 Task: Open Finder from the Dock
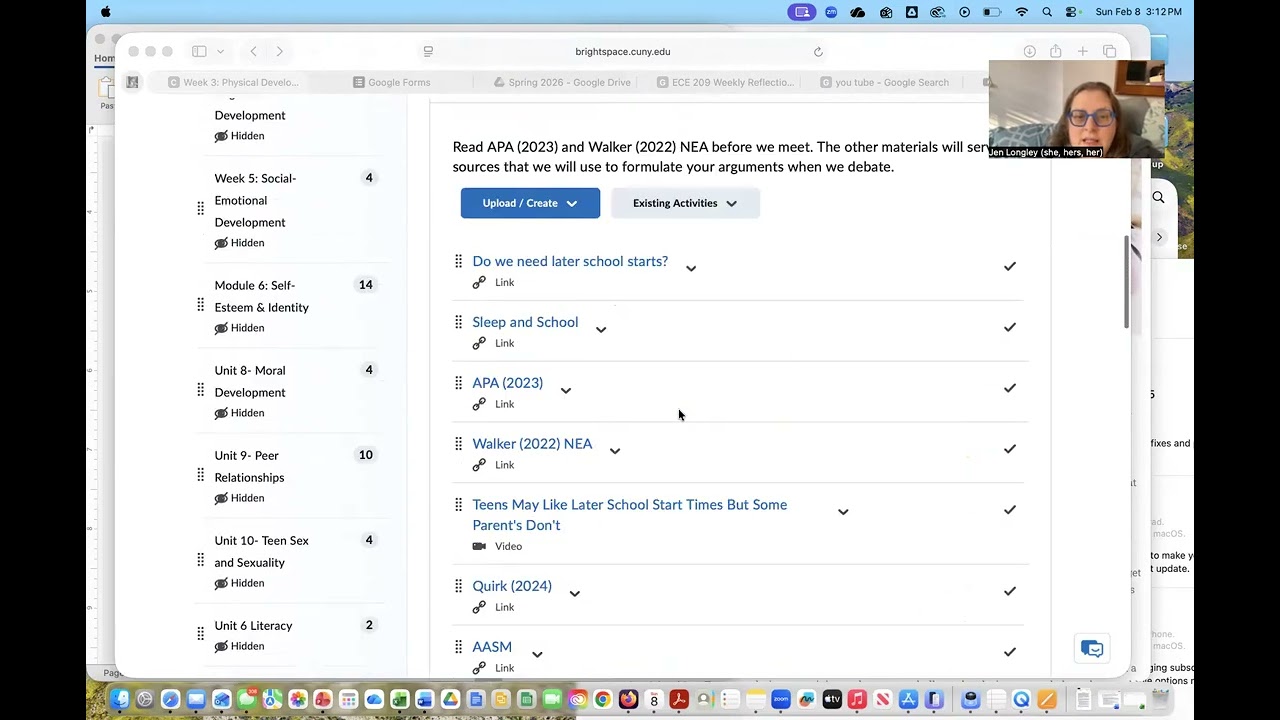[x=119, y=700]
